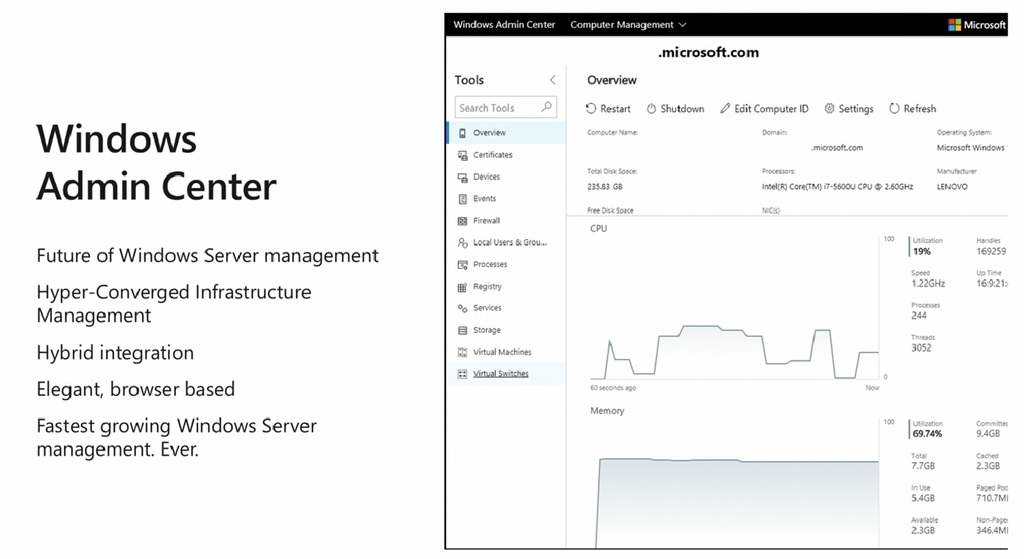This screenshot has width=1024, height=559.
Task: Click the Total memory 7.7GB value
Action: [x=923, y=466]
